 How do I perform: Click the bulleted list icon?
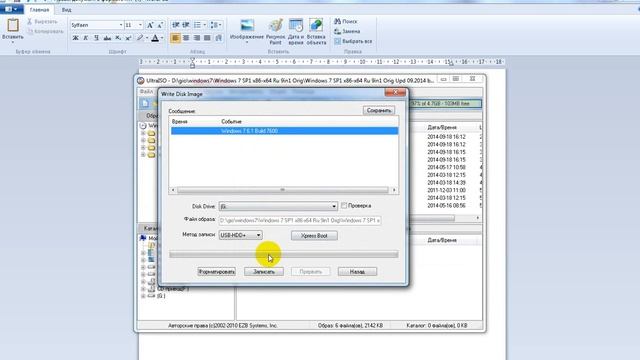click(x=198, y=25)
